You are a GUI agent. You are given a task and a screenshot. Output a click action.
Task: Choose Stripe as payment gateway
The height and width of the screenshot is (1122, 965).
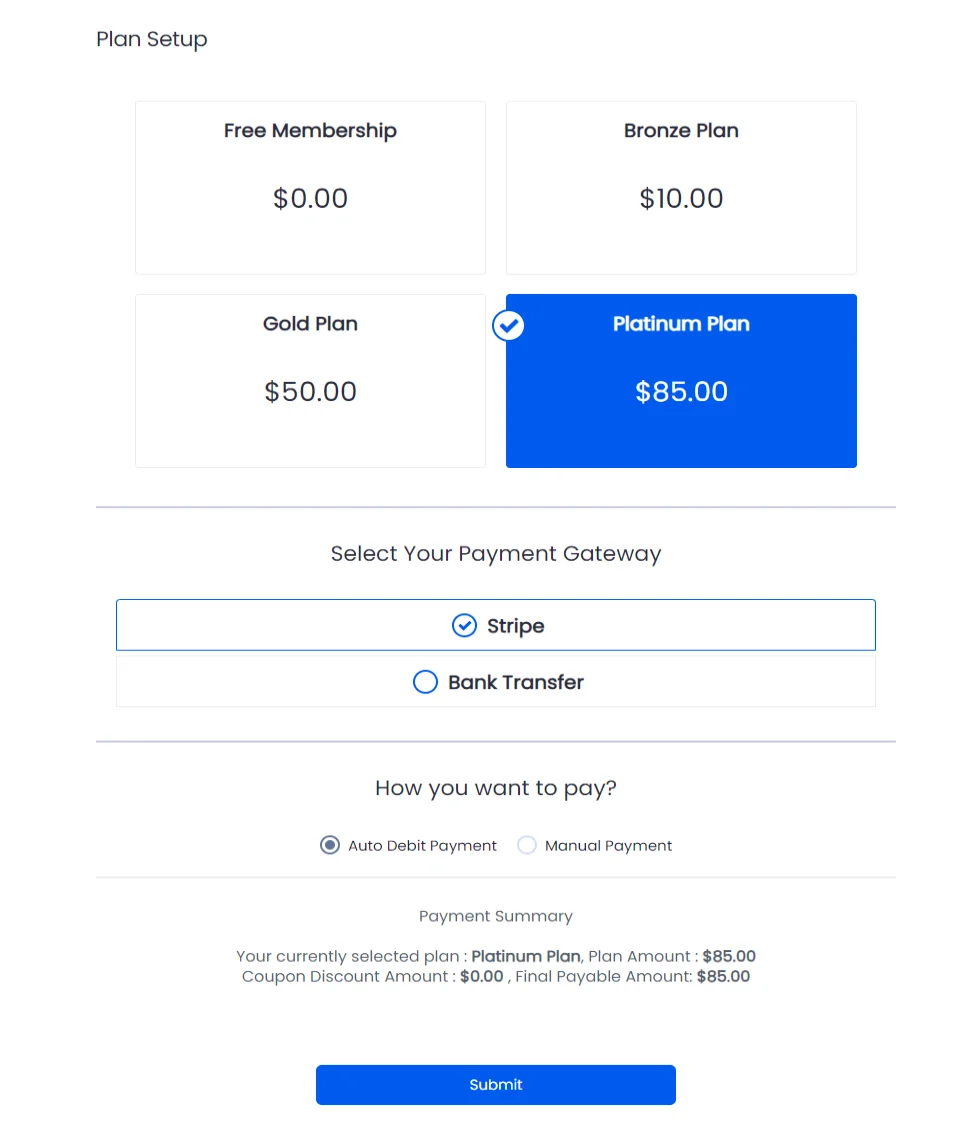tap(496, 625)
